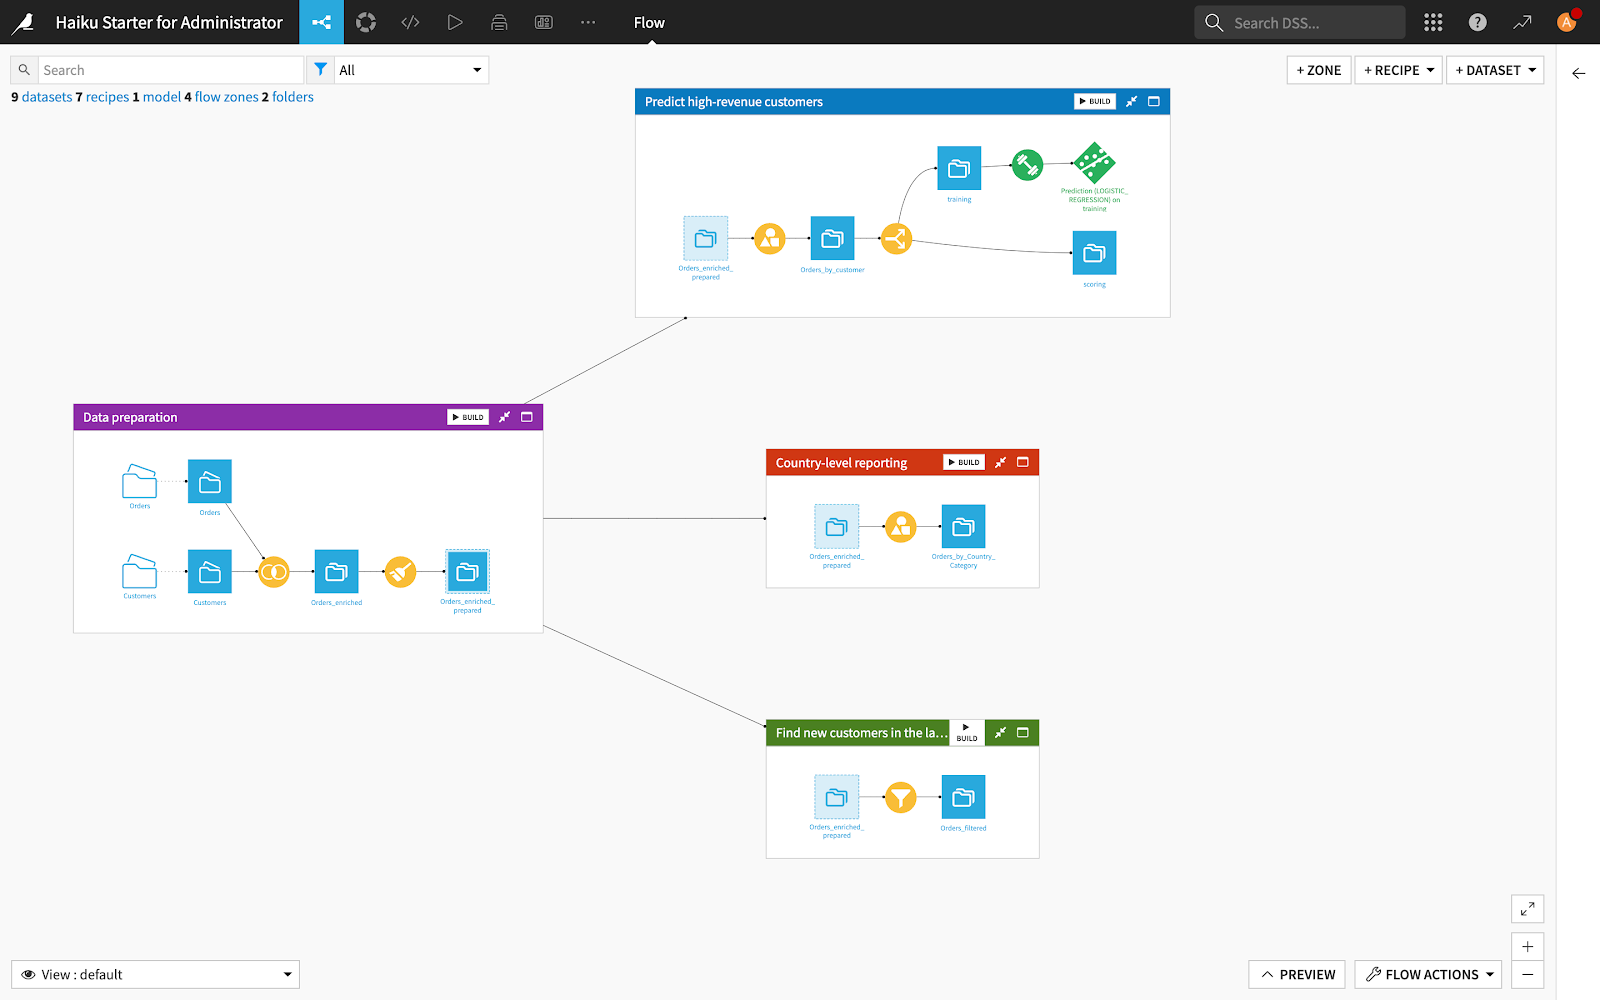Select the Orders_filtered dataset

pos(963,797)
